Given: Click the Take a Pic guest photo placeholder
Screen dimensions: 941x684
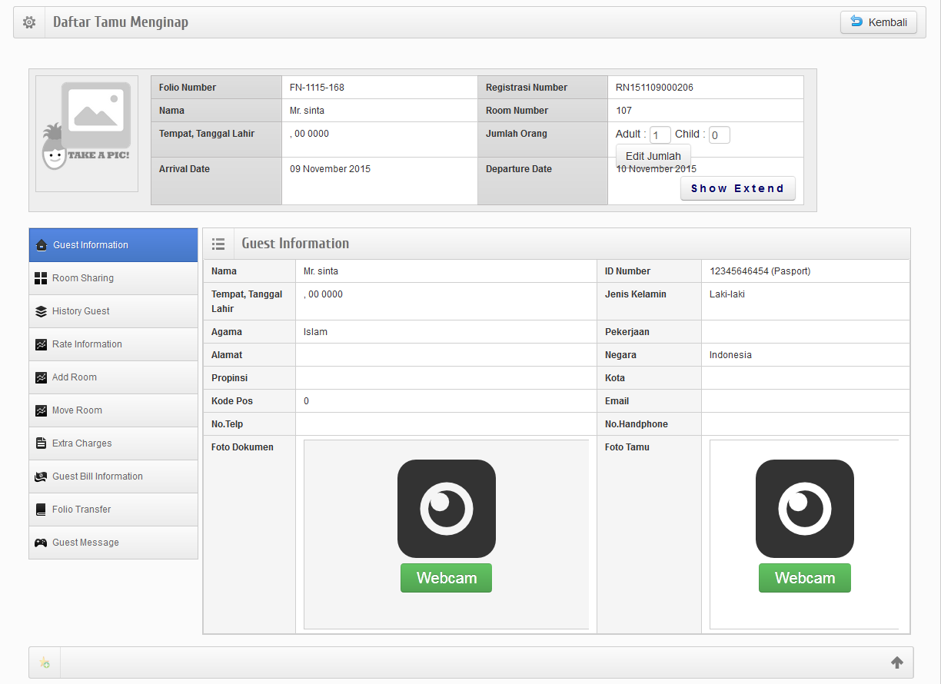Looking at the screenshot, I should click(87, 134).
